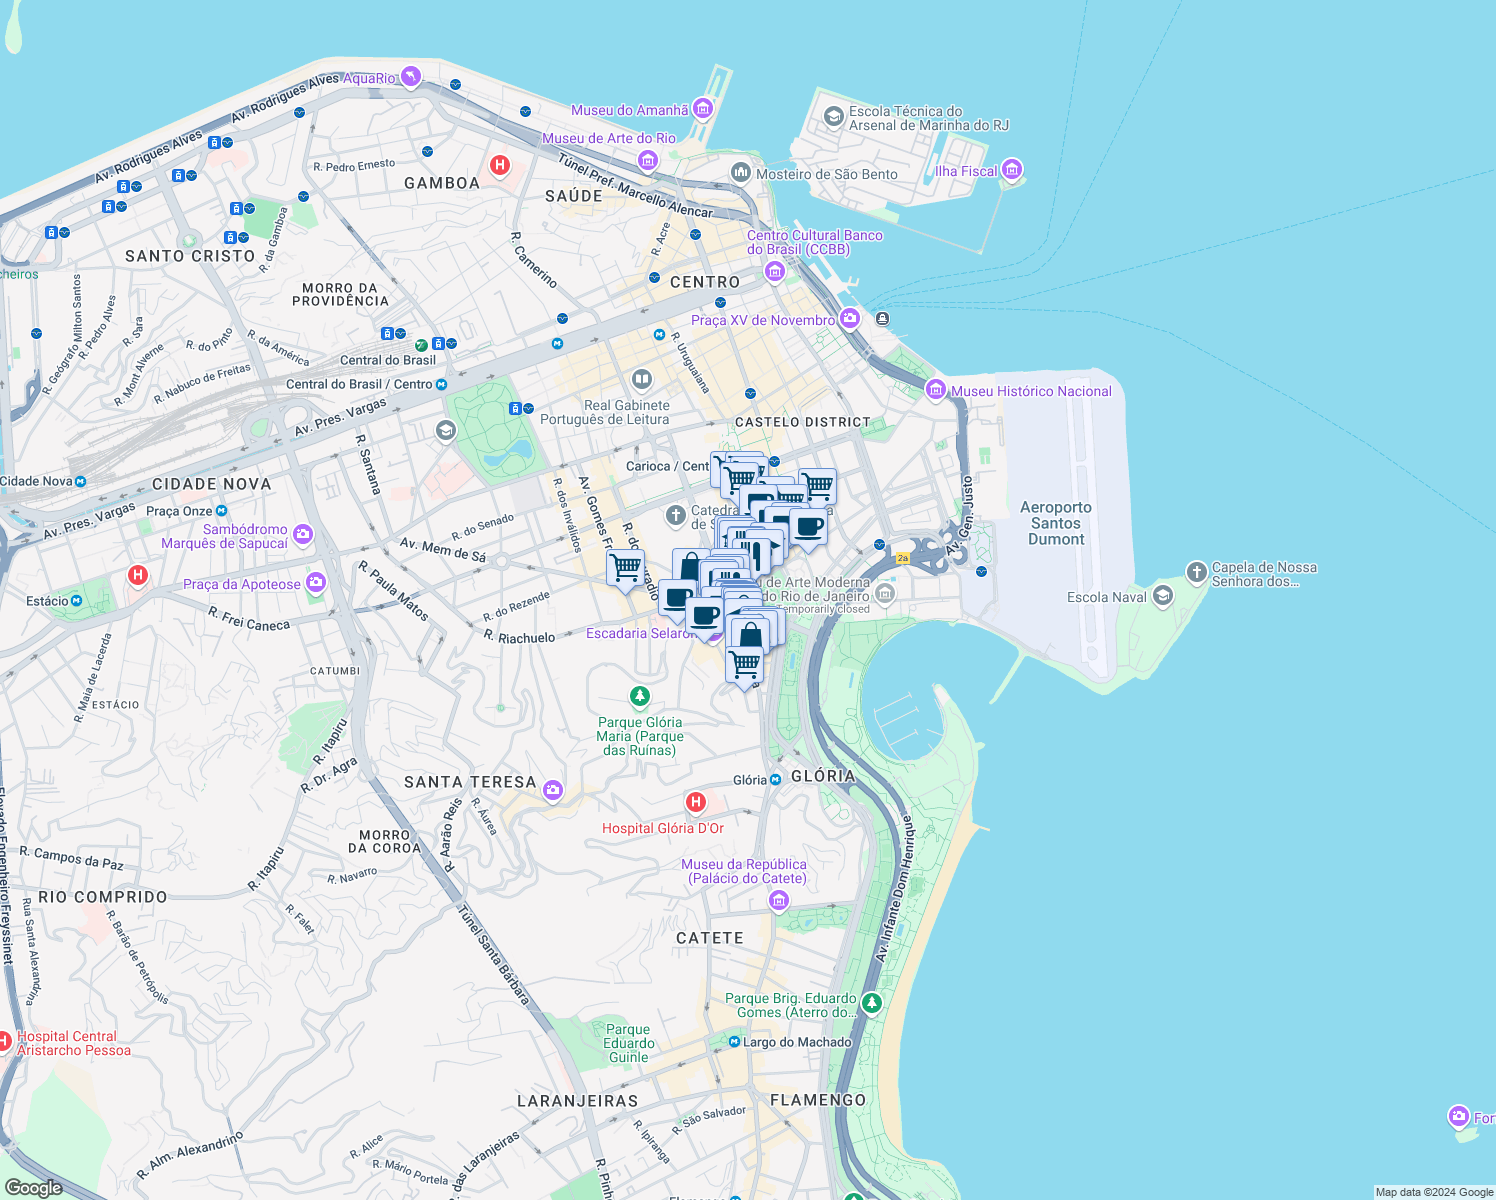Viewport: 1496px width, 1200px height.
Task: Click the Museu da República museum marker
Action: (x=778, y=902)
